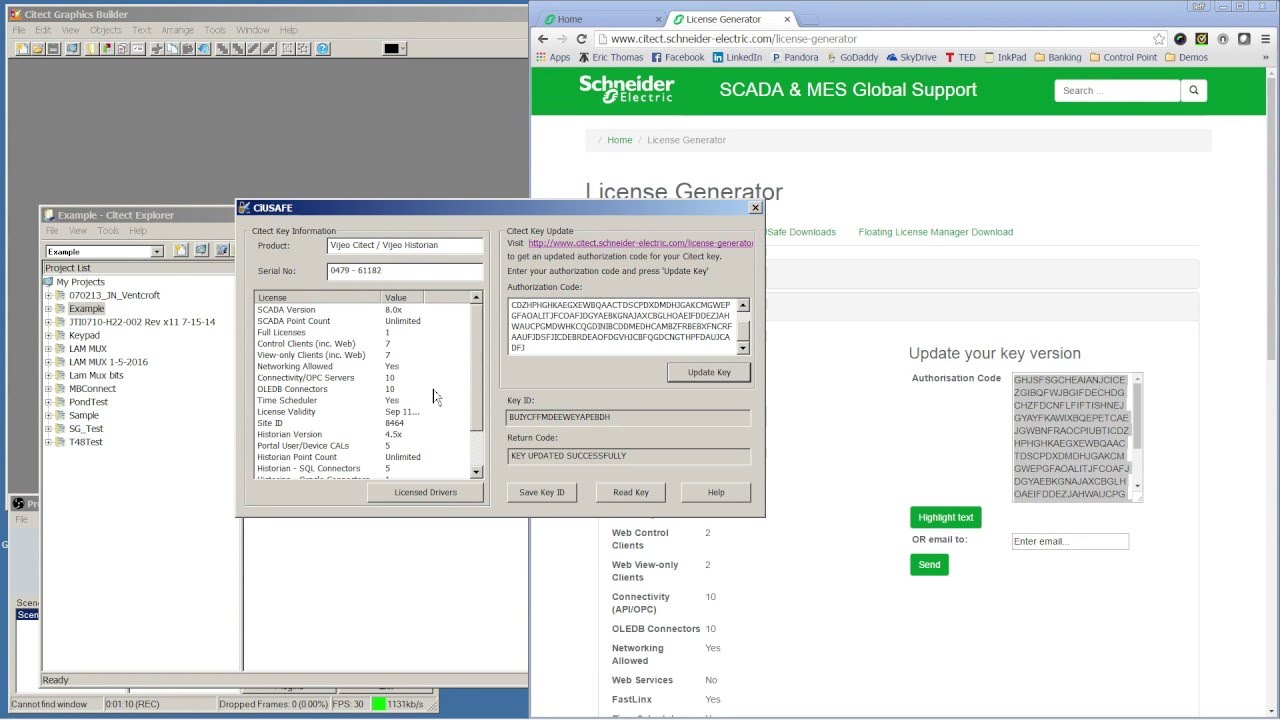Click Home breadcrumb link on web page
Image resolution: width=1280 pixels, height=720 pixels.
(x=619, y=140)
